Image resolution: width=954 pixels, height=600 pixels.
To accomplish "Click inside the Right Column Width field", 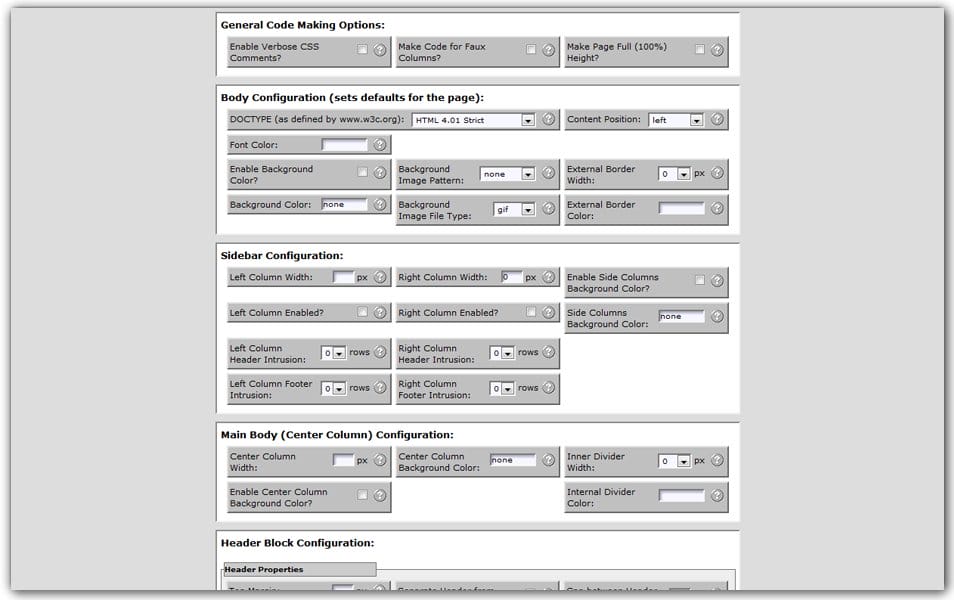I will coord(510,278).
